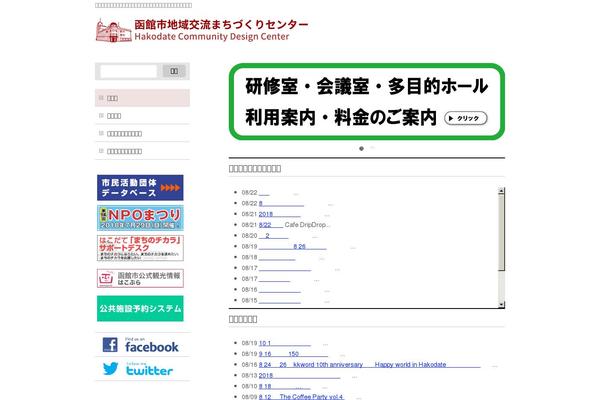Click the news list scroll-up arrow
Viewport: 600px width, 400px height.
tap(501, 191)
